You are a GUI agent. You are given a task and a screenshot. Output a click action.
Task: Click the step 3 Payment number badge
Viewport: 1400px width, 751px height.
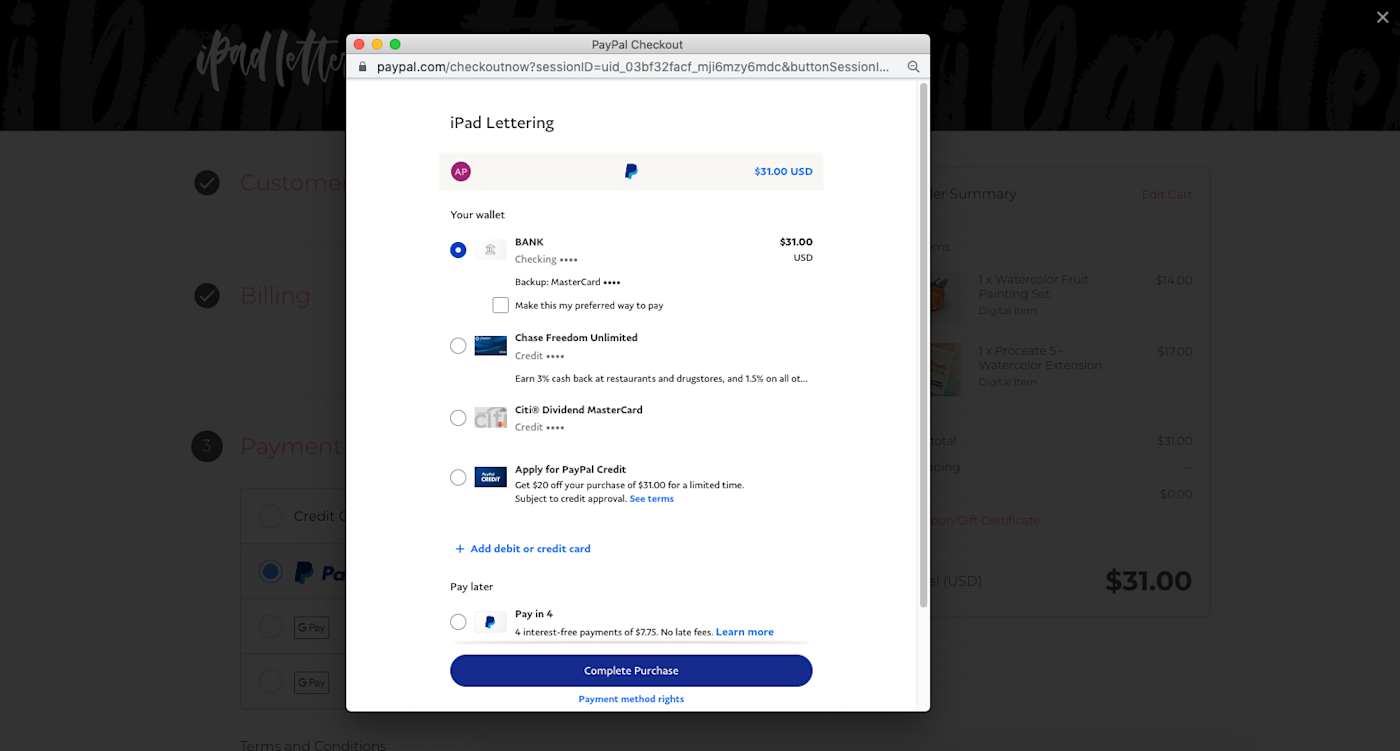point(207,446)
